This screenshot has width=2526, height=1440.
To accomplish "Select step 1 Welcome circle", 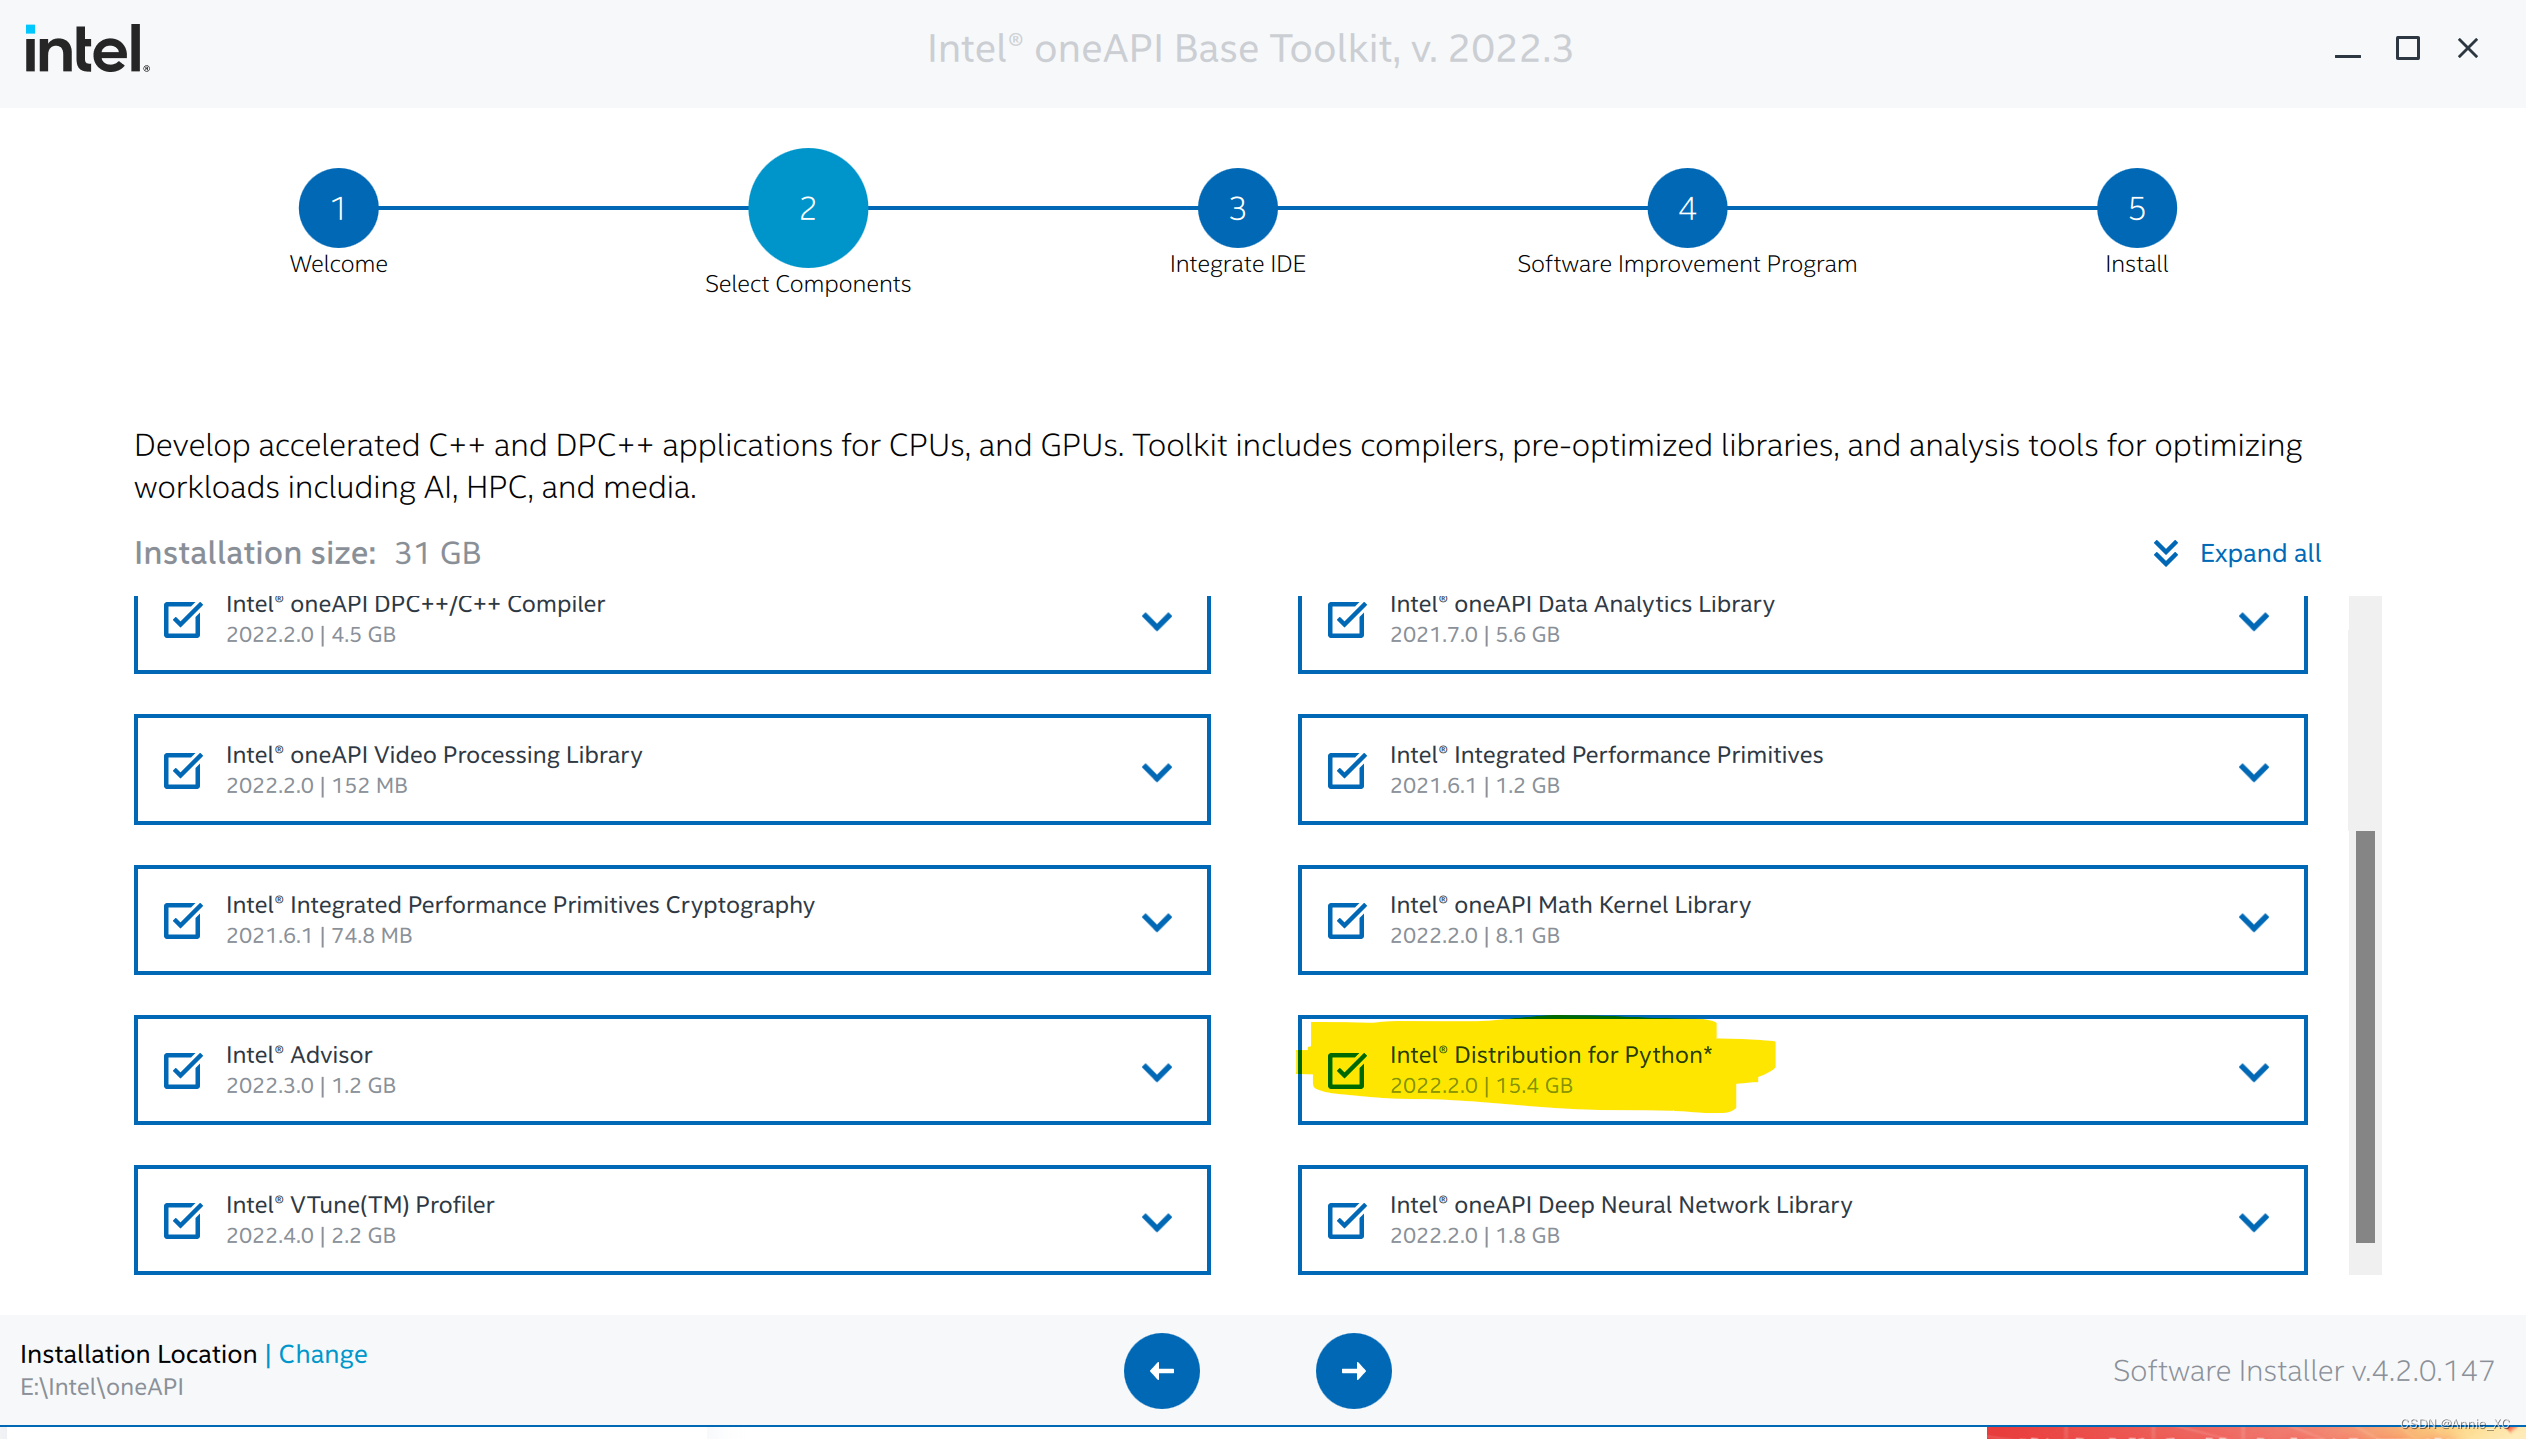I will [338, 207].
